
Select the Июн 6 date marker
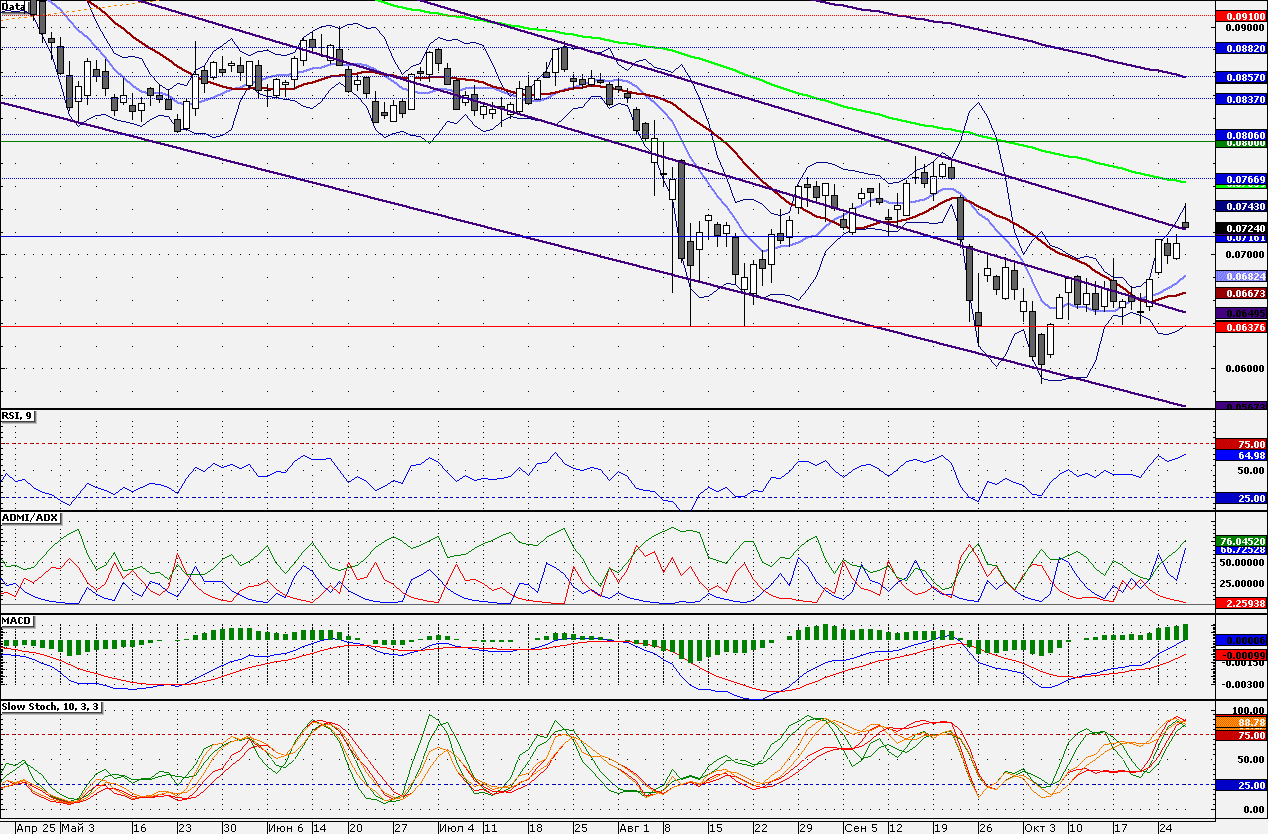(x=287, y=828)
